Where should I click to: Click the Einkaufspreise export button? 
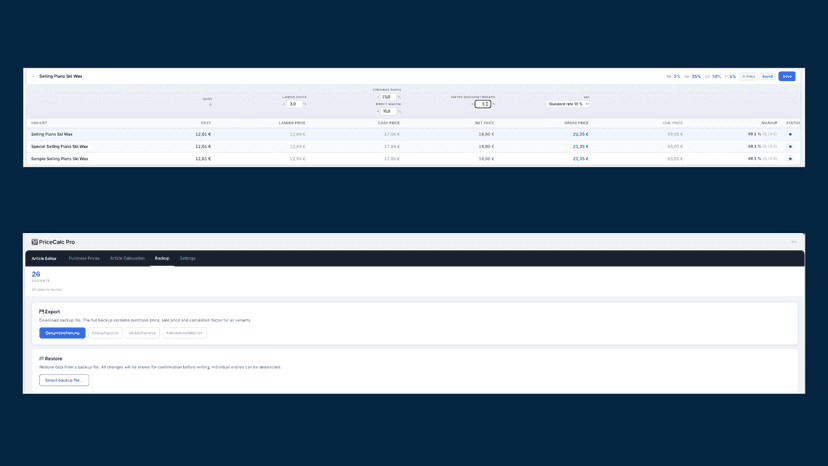point(105,333)
